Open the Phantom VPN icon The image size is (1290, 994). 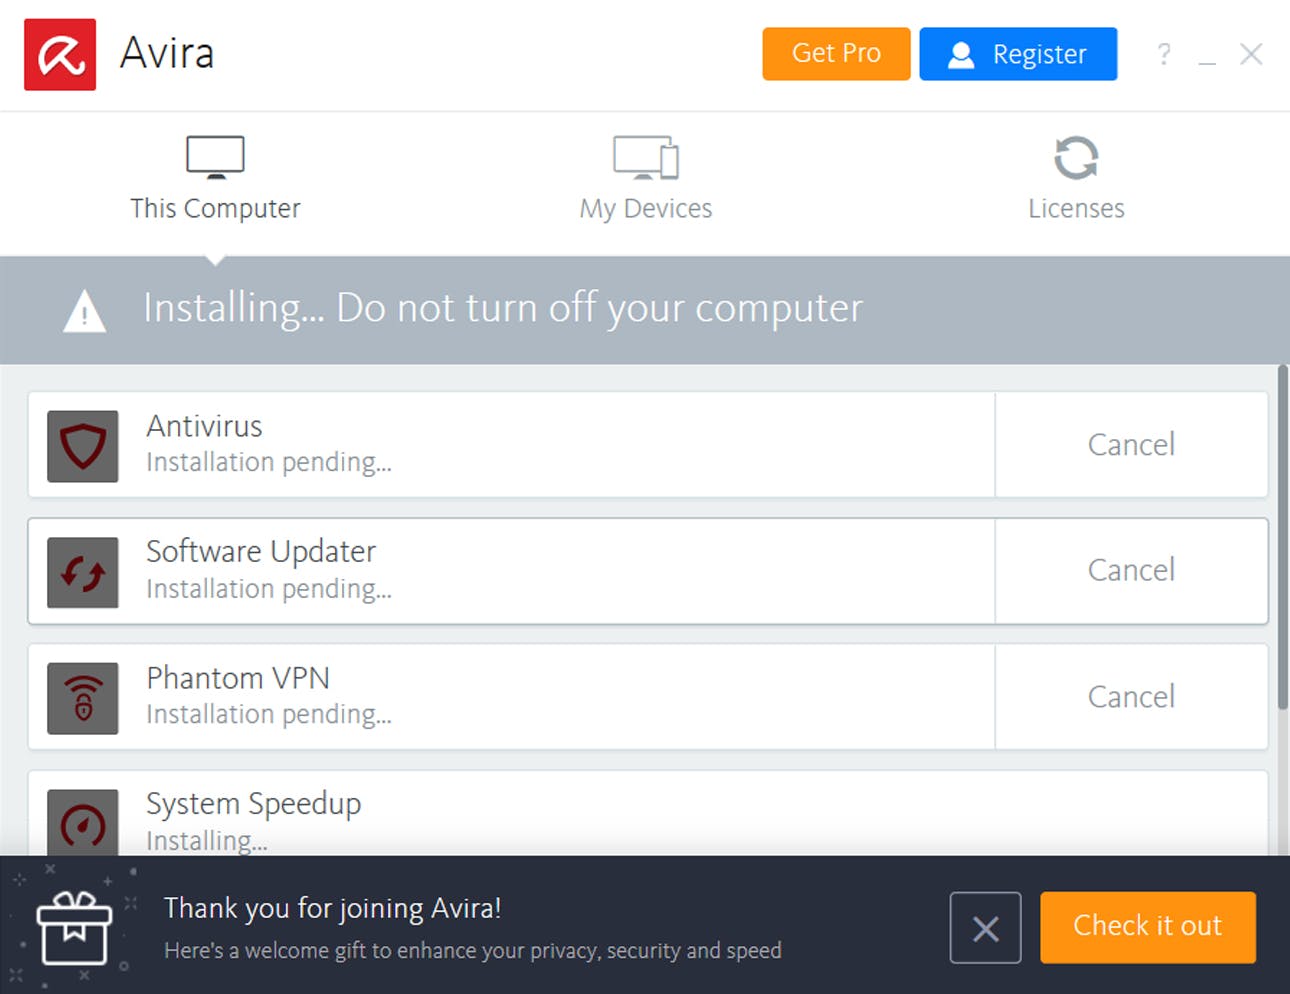click(x=82, y=698)
